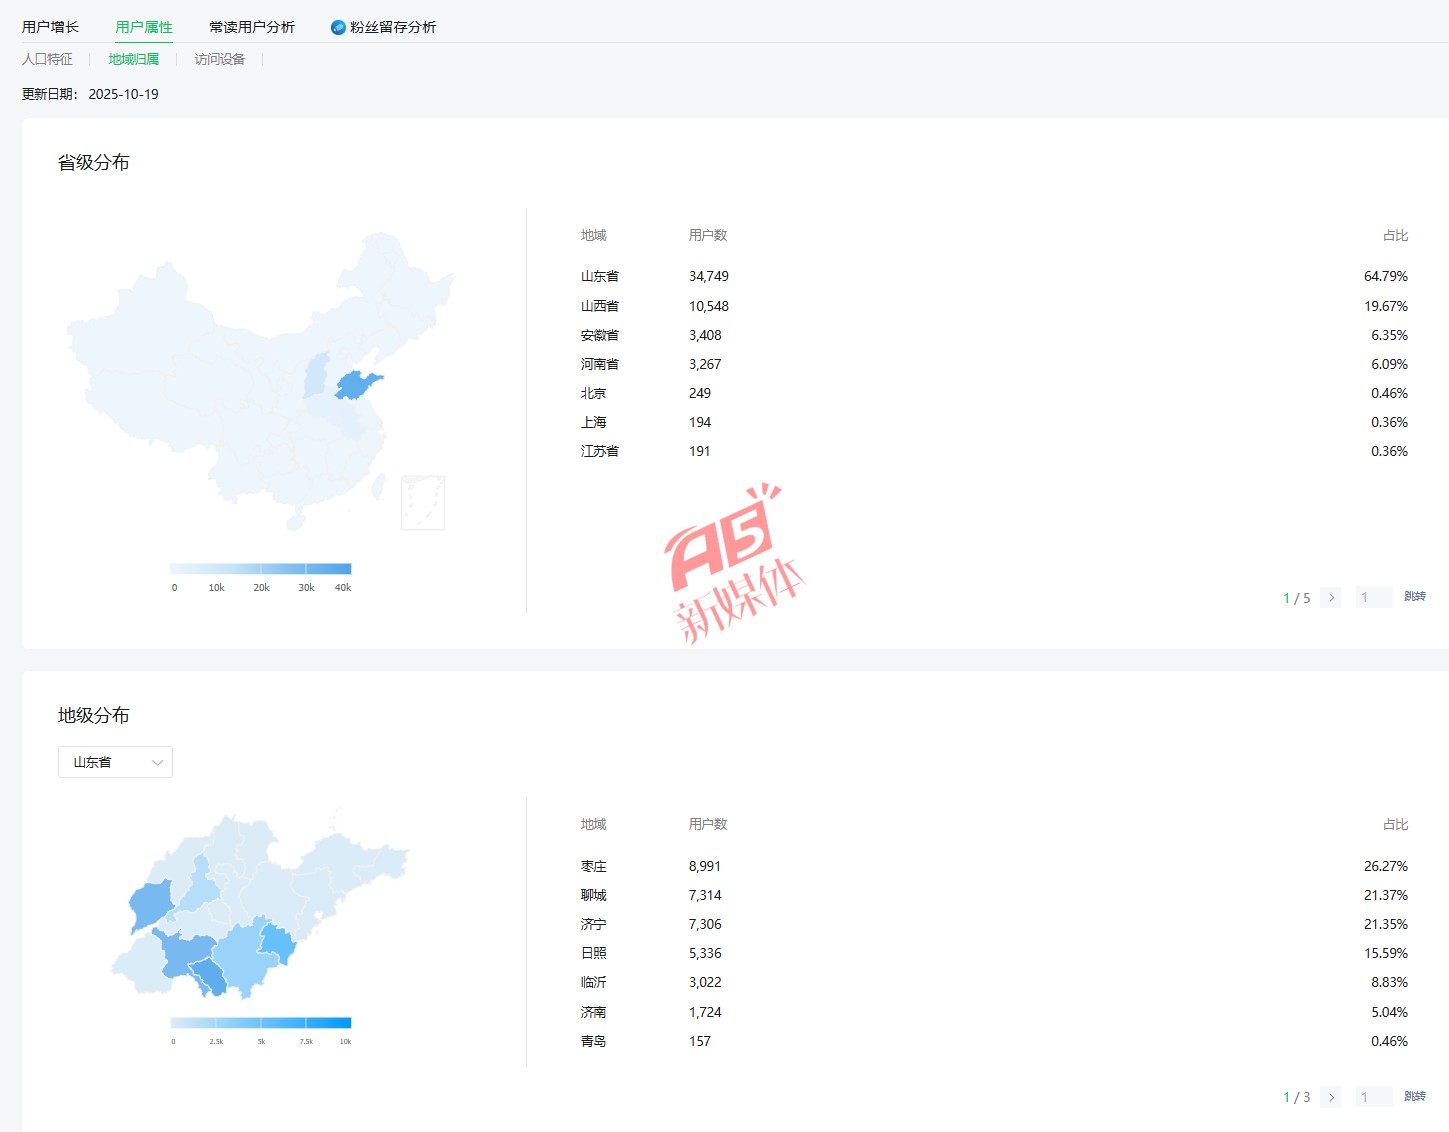Select the 枣庄 row in city table

[x=594, y=866]
